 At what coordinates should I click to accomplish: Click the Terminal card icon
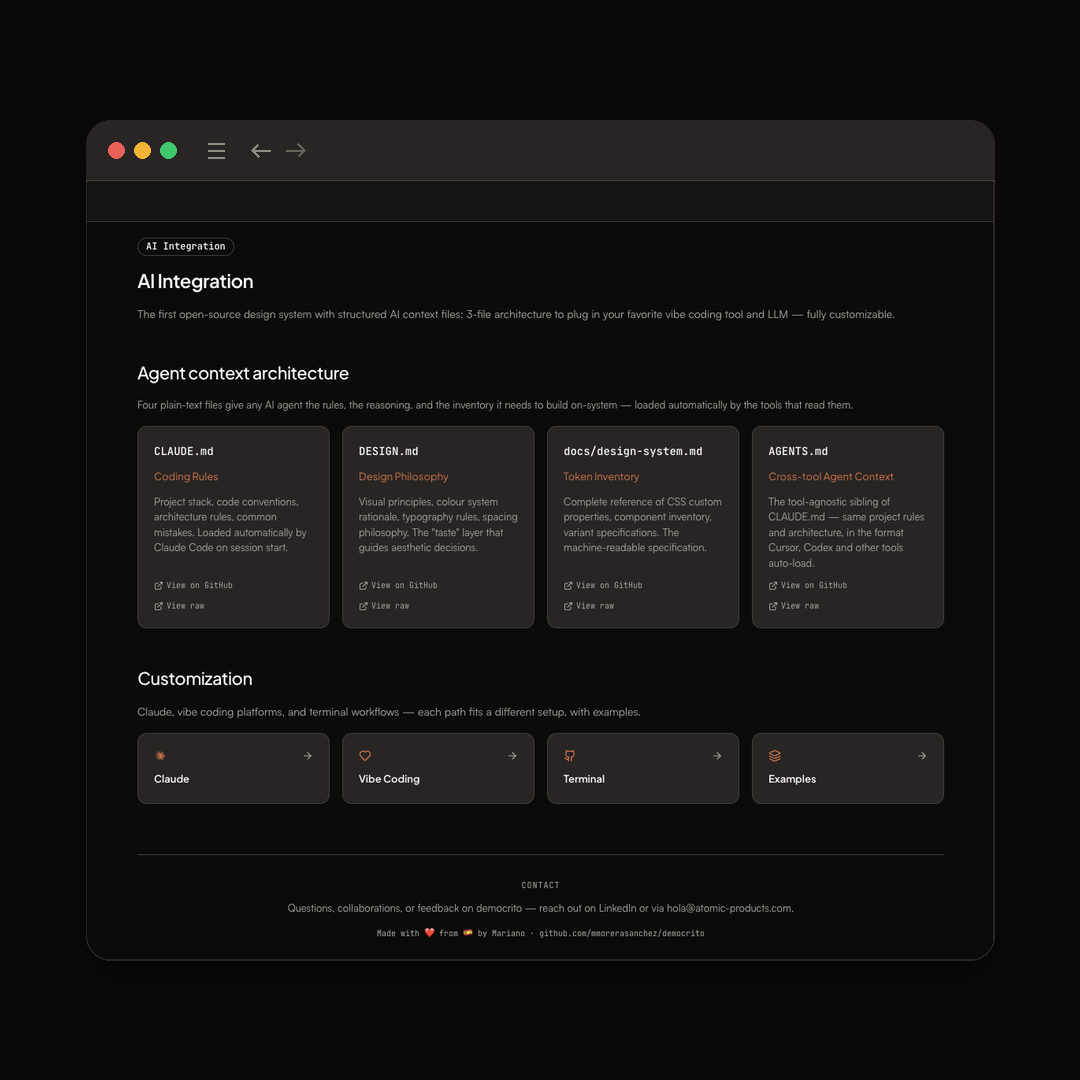[570, 756]
